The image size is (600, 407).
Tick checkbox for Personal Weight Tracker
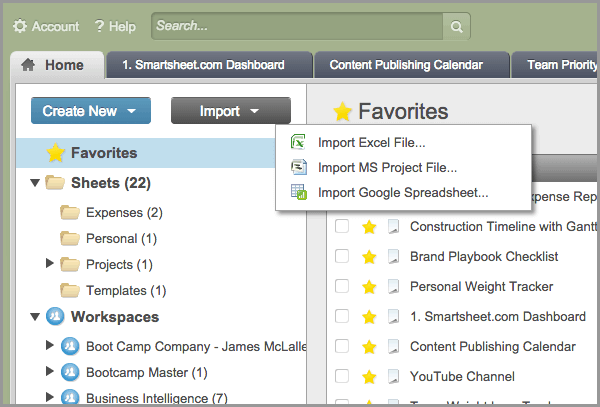[342, 287]
